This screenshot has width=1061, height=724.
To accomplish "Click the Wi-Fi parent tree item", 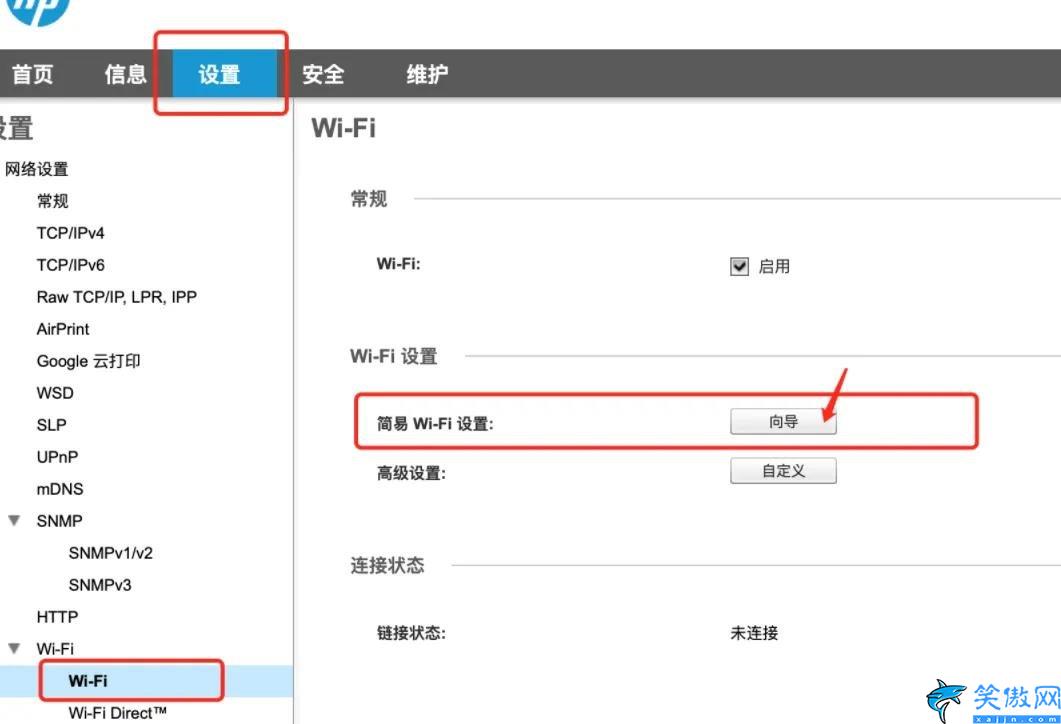I will (x=55, y=648).
